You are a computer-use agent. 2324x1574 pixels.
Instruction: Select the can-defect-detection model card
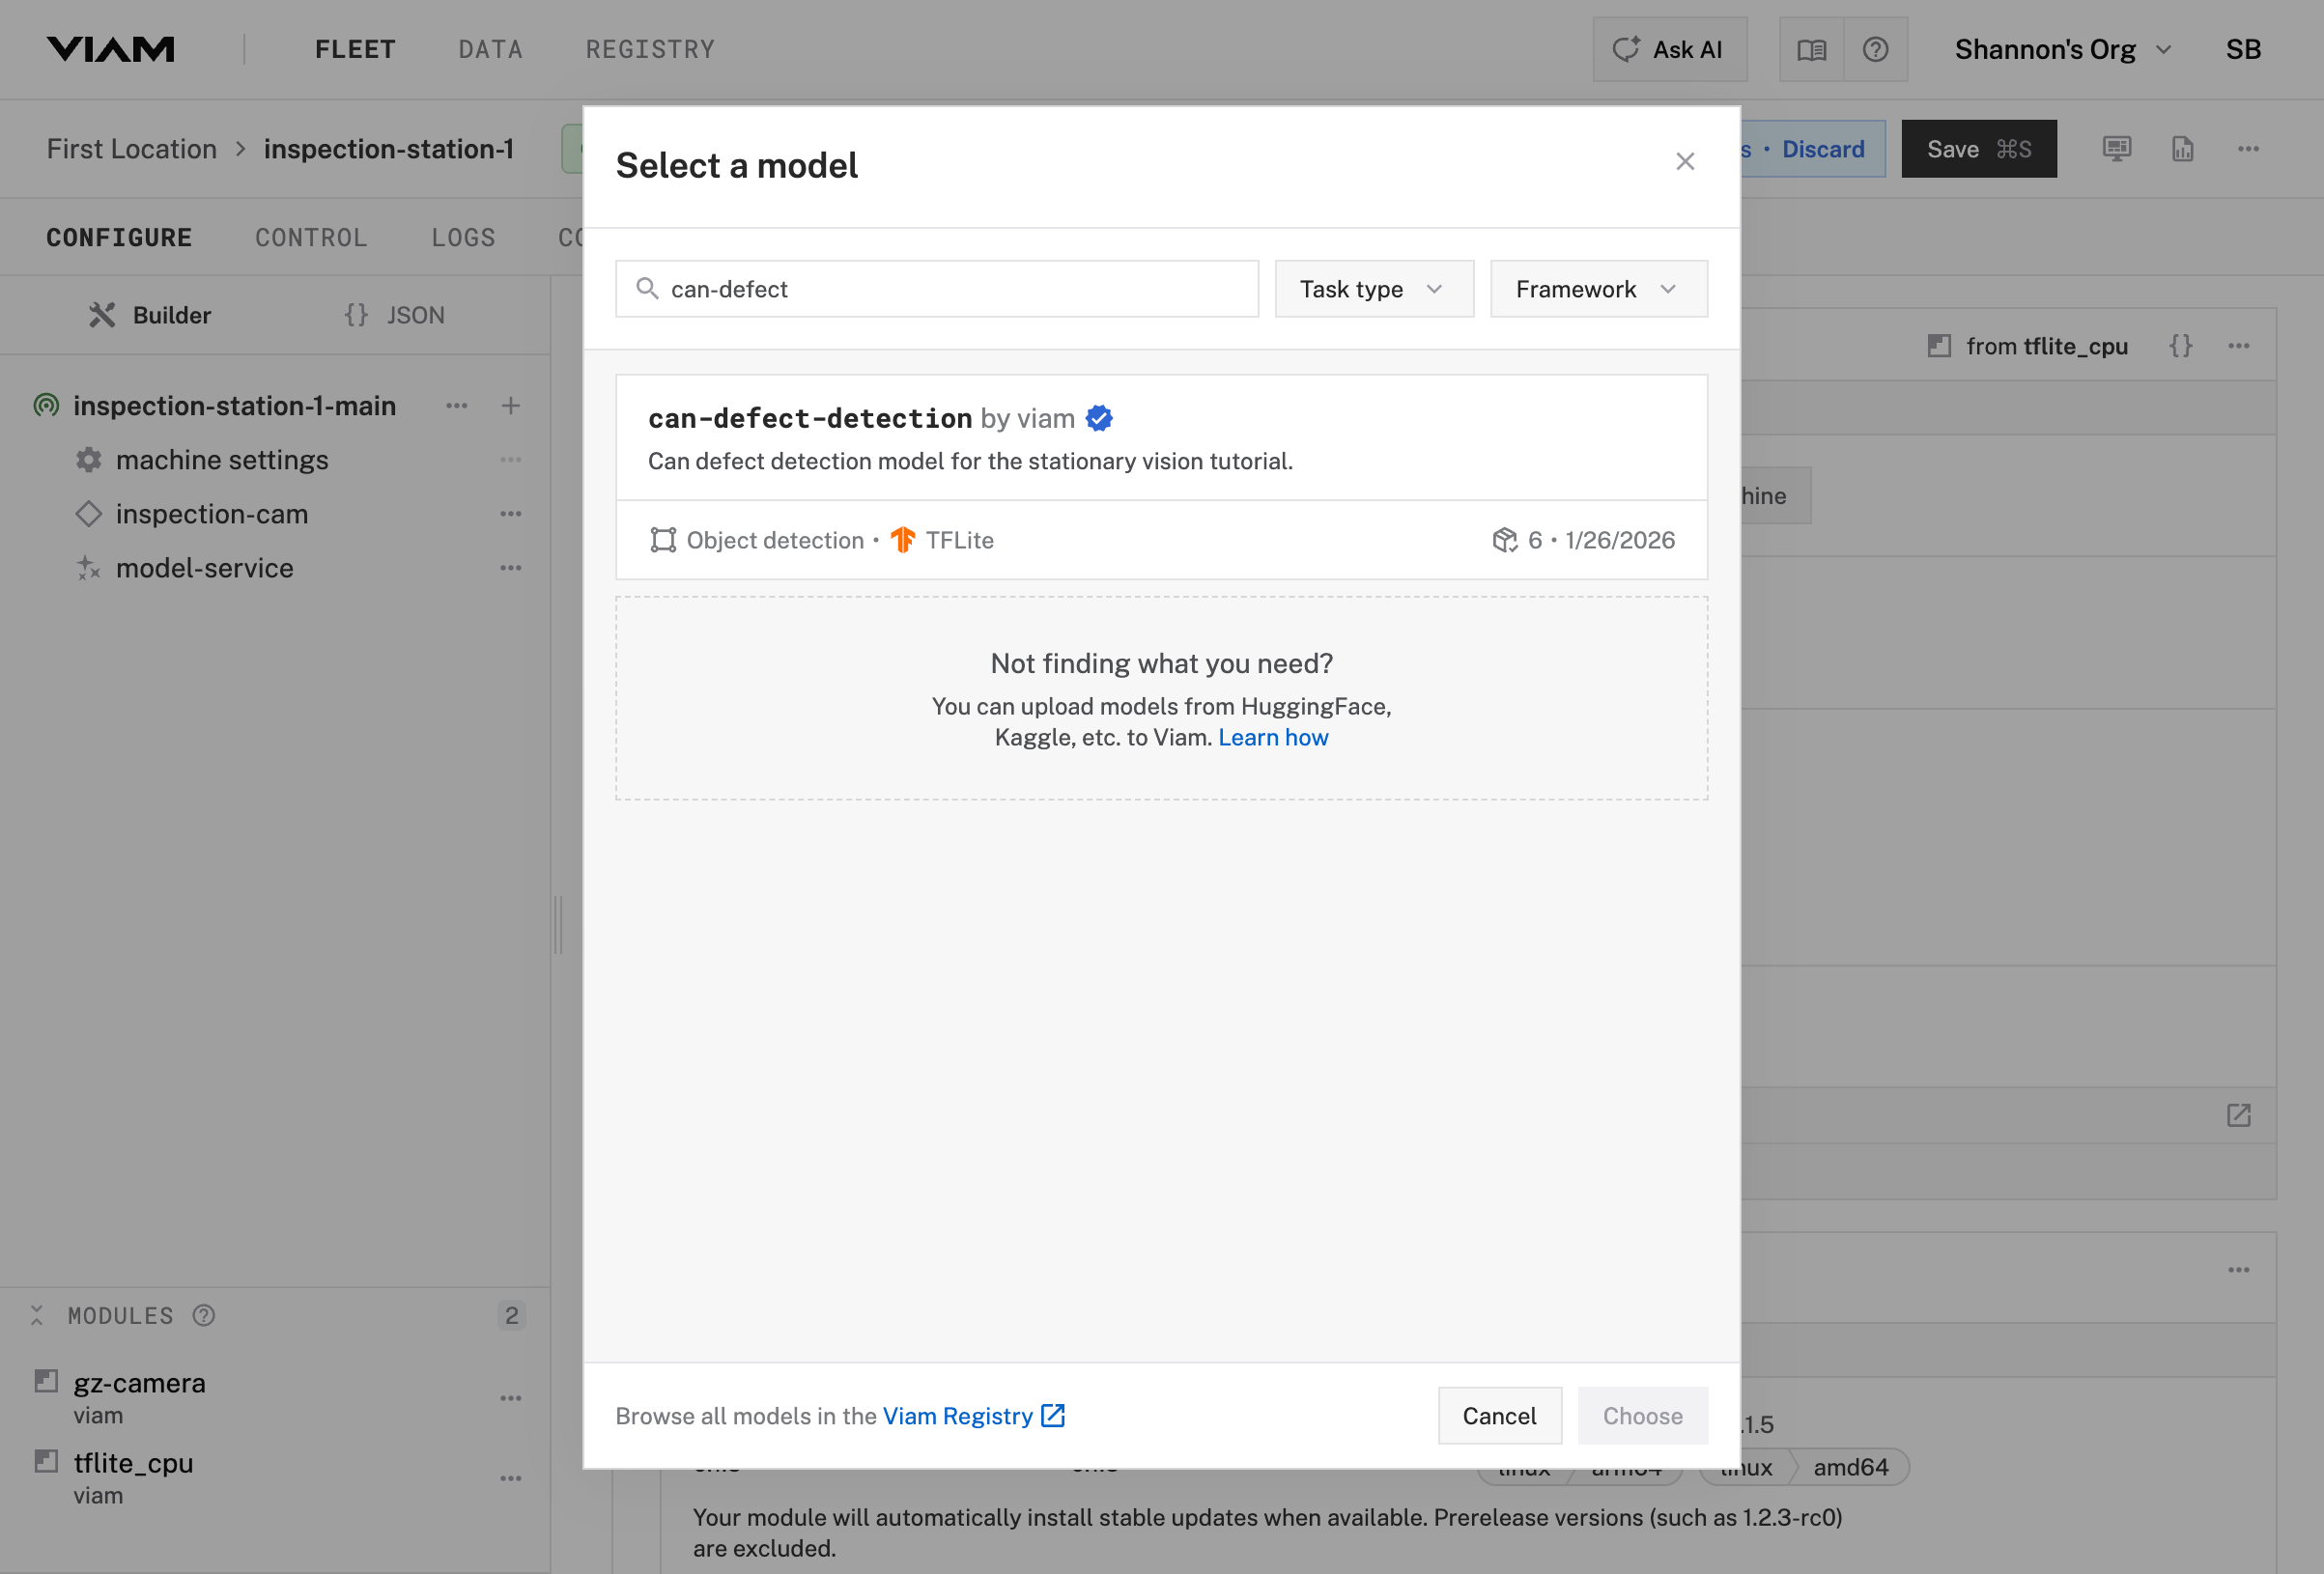(x=1161, y=440)
